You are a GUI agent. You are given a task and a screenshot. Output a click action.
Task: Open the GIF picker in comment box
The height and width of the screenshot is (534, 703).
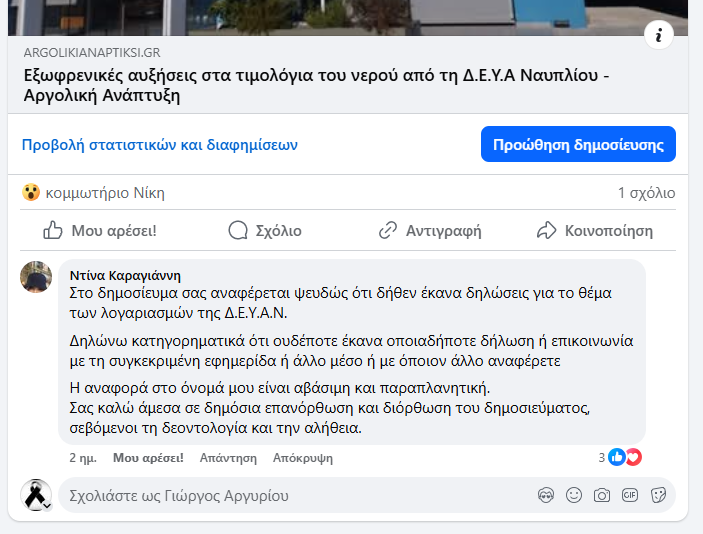click(630, 495)
